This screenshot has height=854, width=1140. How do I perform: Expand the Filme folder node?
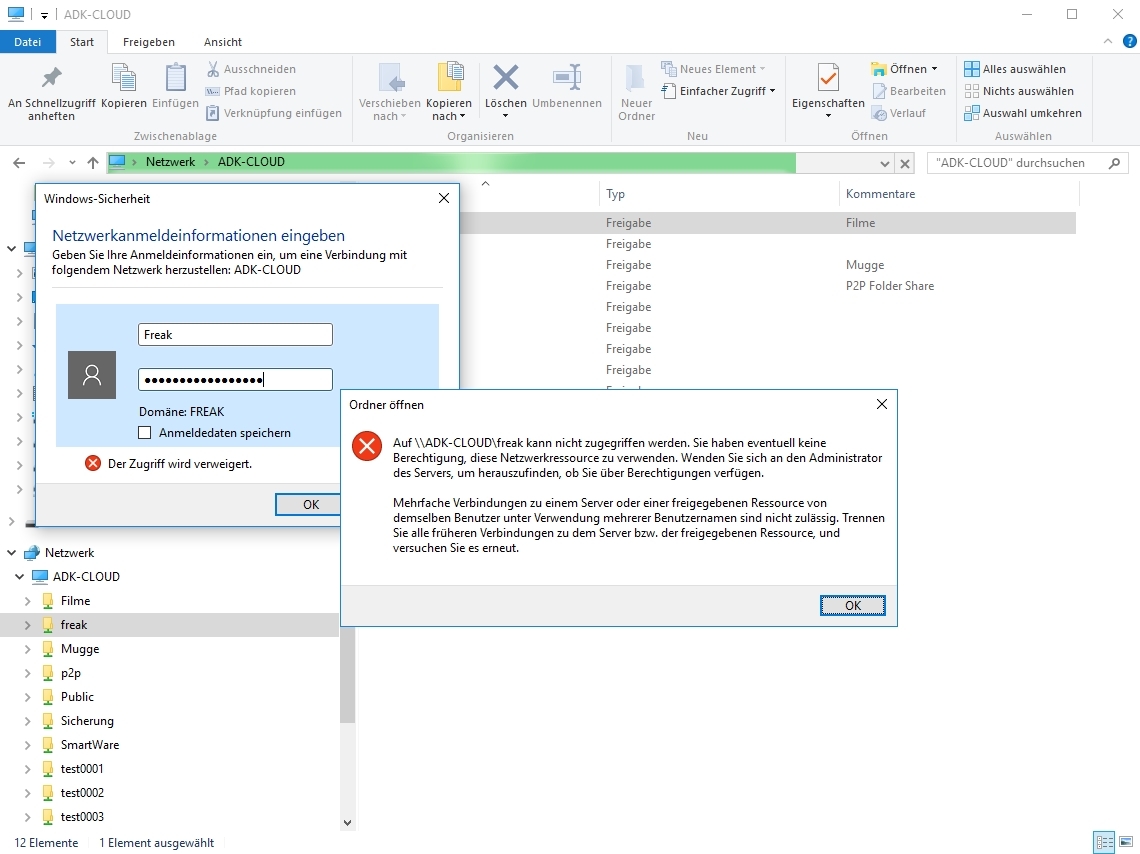[x=28, y=600]
